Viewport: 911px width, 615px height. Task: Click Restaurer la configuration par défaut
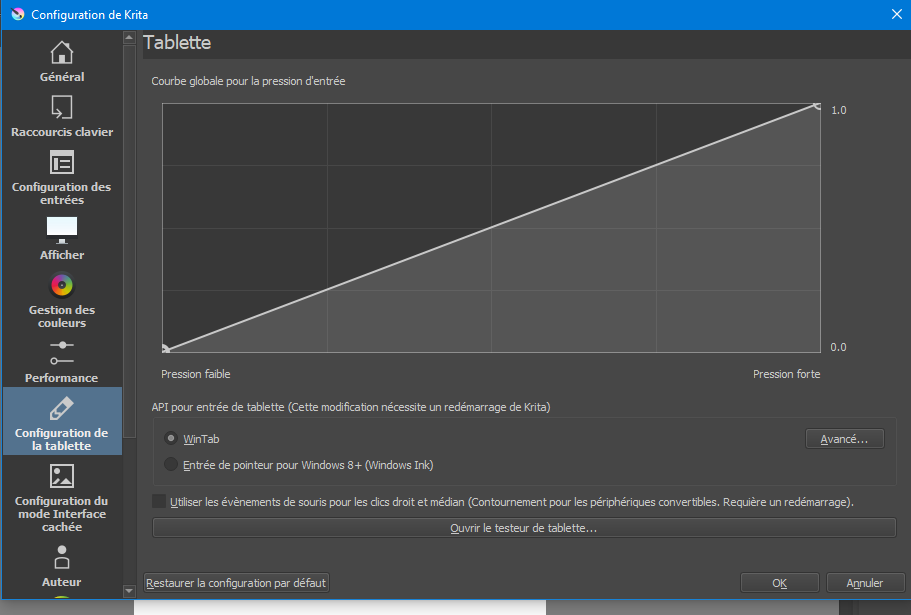(x=236, y=582)
